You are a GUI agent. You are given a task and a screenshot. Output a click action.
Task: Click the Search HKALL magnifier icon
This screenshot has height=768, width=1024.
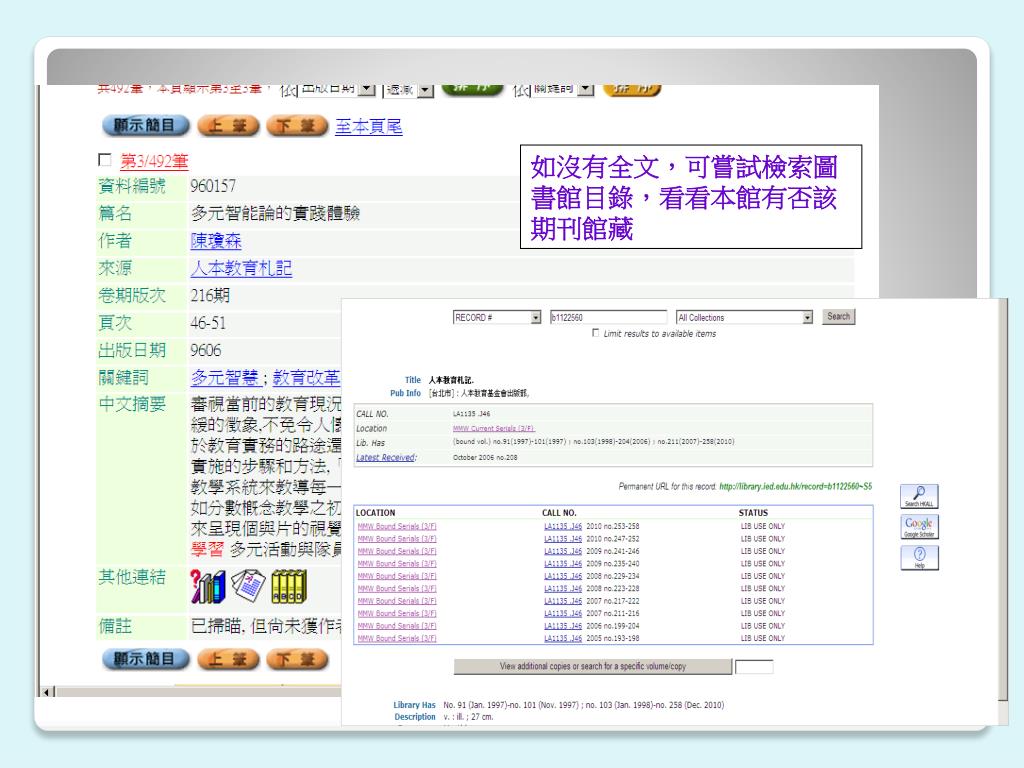pyautogui.click(x=919, y=496)
